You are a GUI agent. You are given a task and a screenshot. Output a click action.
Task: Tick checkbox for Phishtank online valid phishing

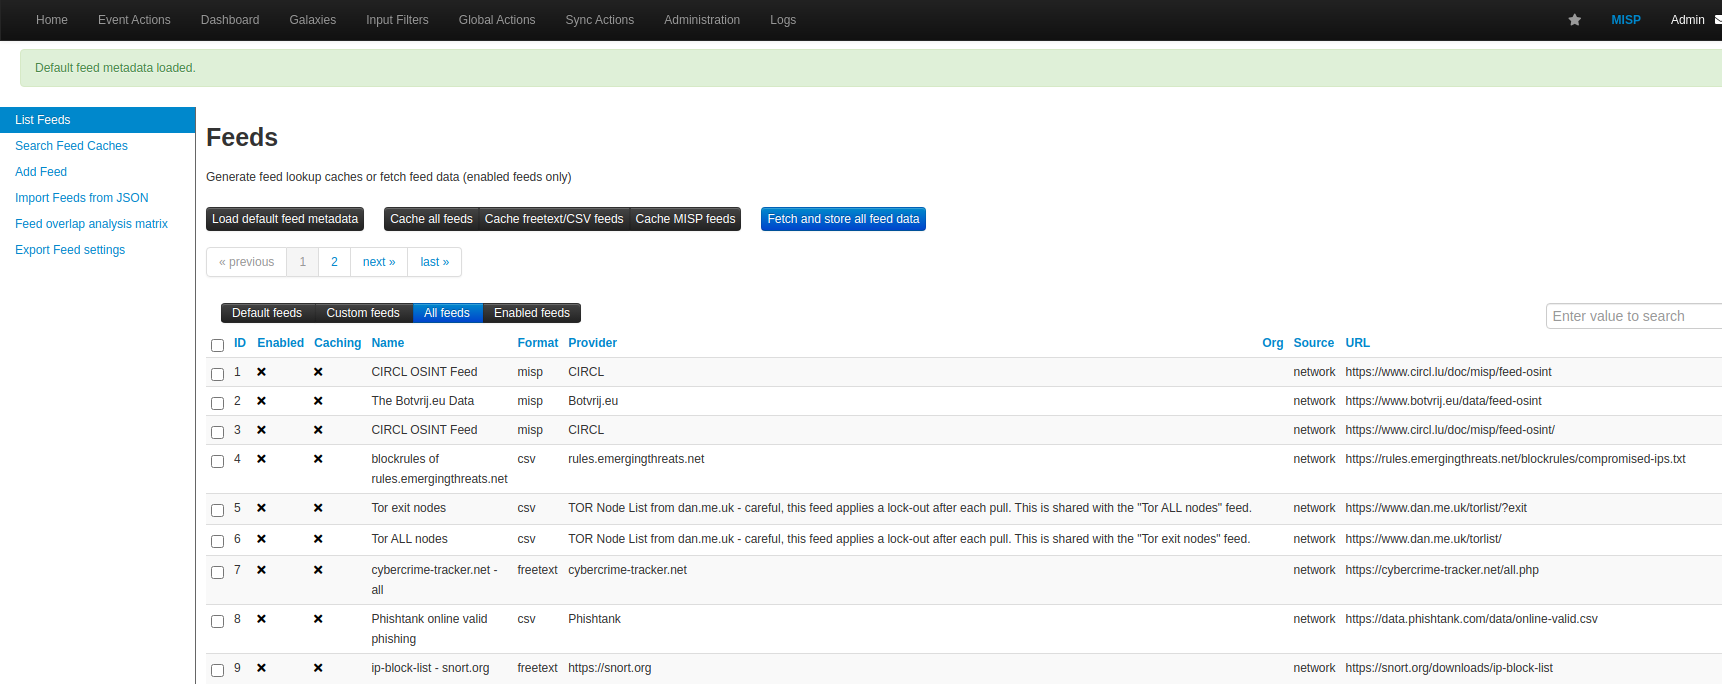click(x=217, y=621)
